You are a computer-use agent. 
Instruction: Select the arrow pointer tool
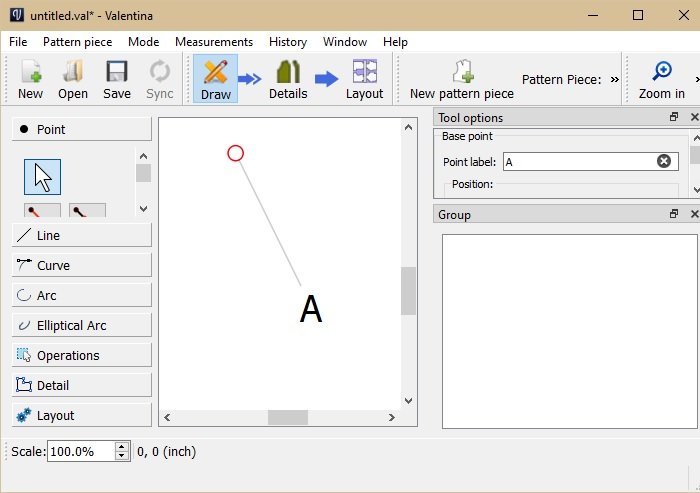click(x=42, y=177)
